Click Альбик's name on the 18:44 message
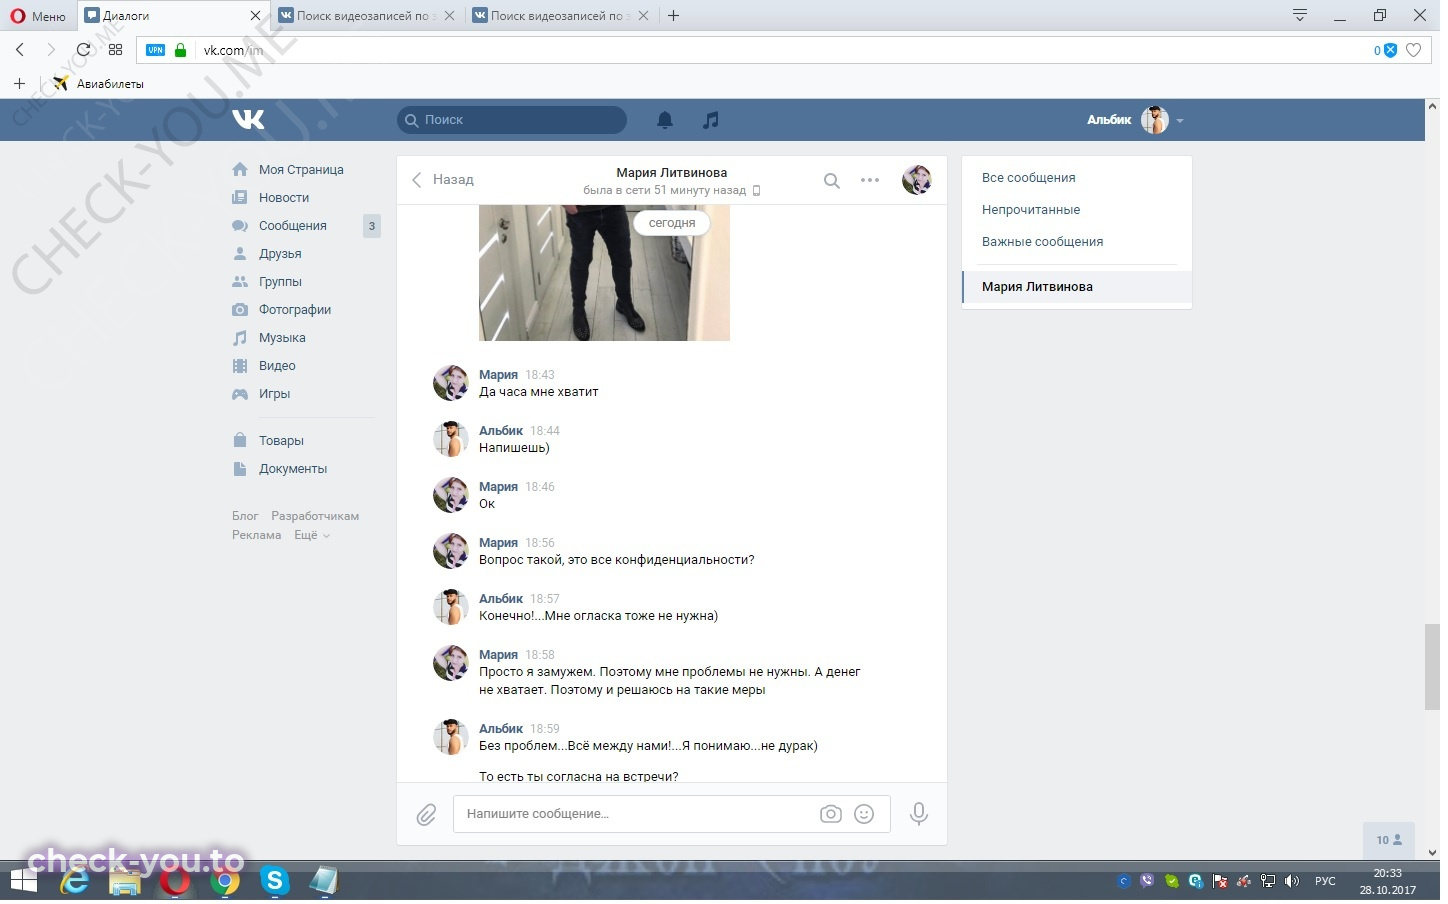This screenshot has width=1448, height=904. coord(501,431)
